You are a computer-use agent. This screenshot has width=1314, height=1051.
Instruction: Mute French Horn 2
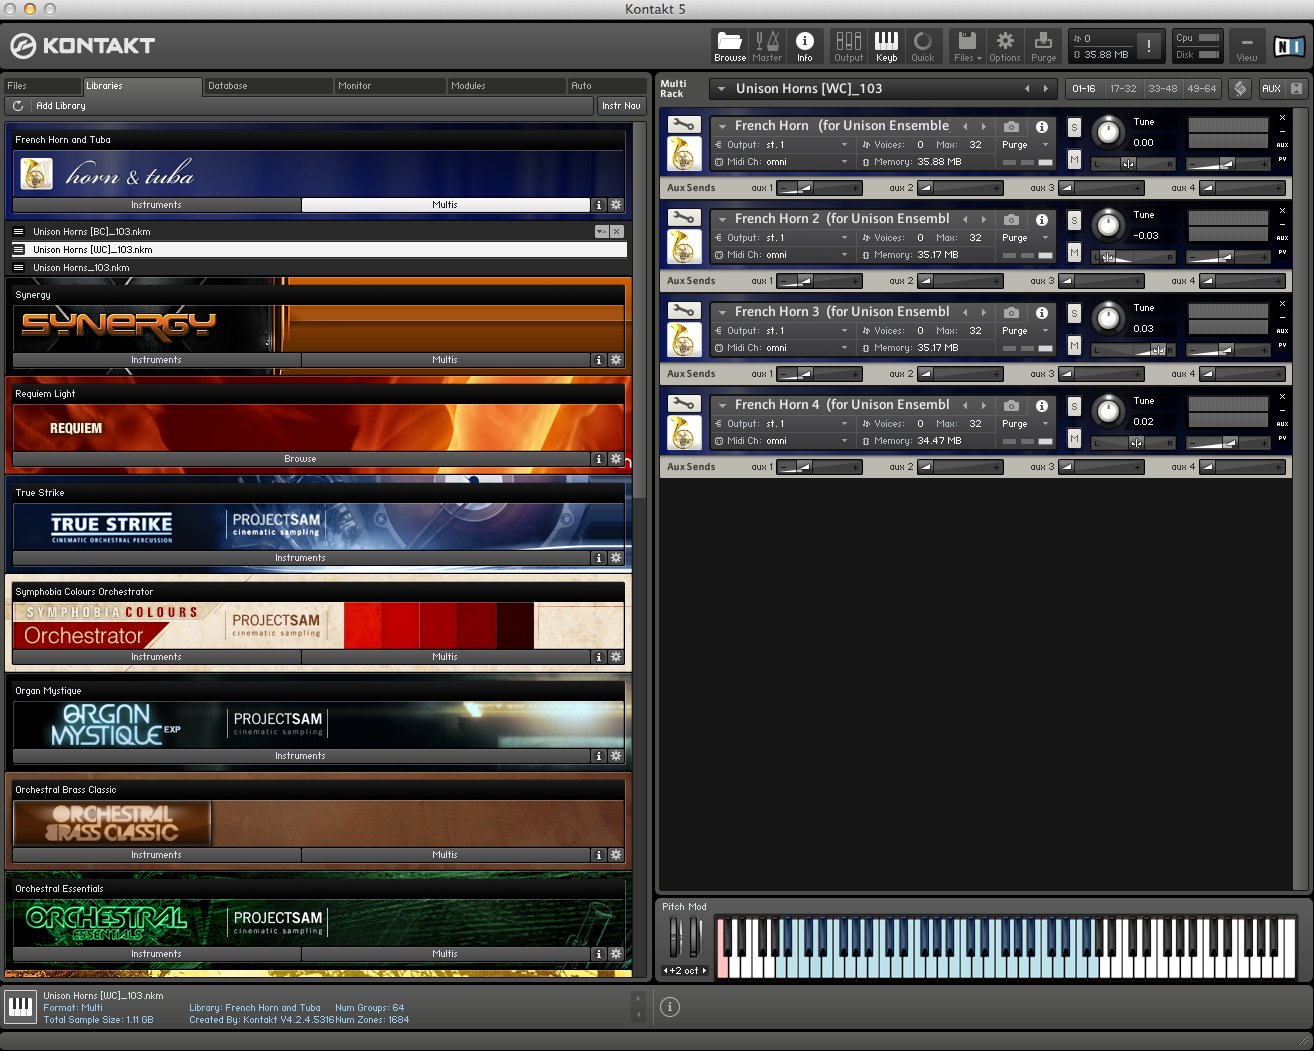[x=1074, y=252]
